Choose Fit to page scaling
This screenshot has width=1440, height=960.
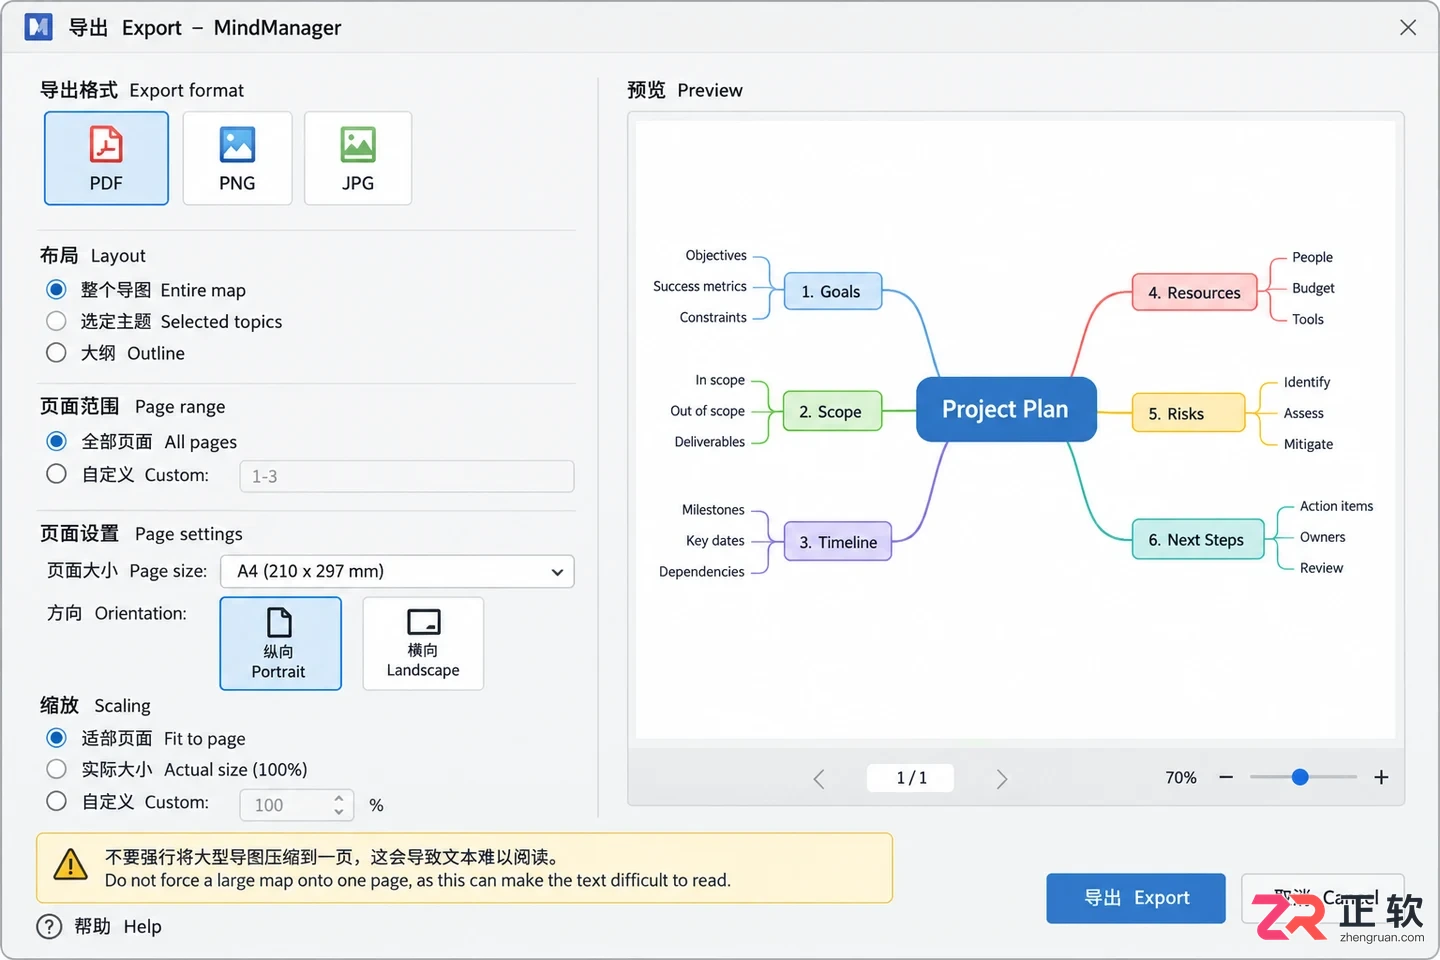pos(57,738)
